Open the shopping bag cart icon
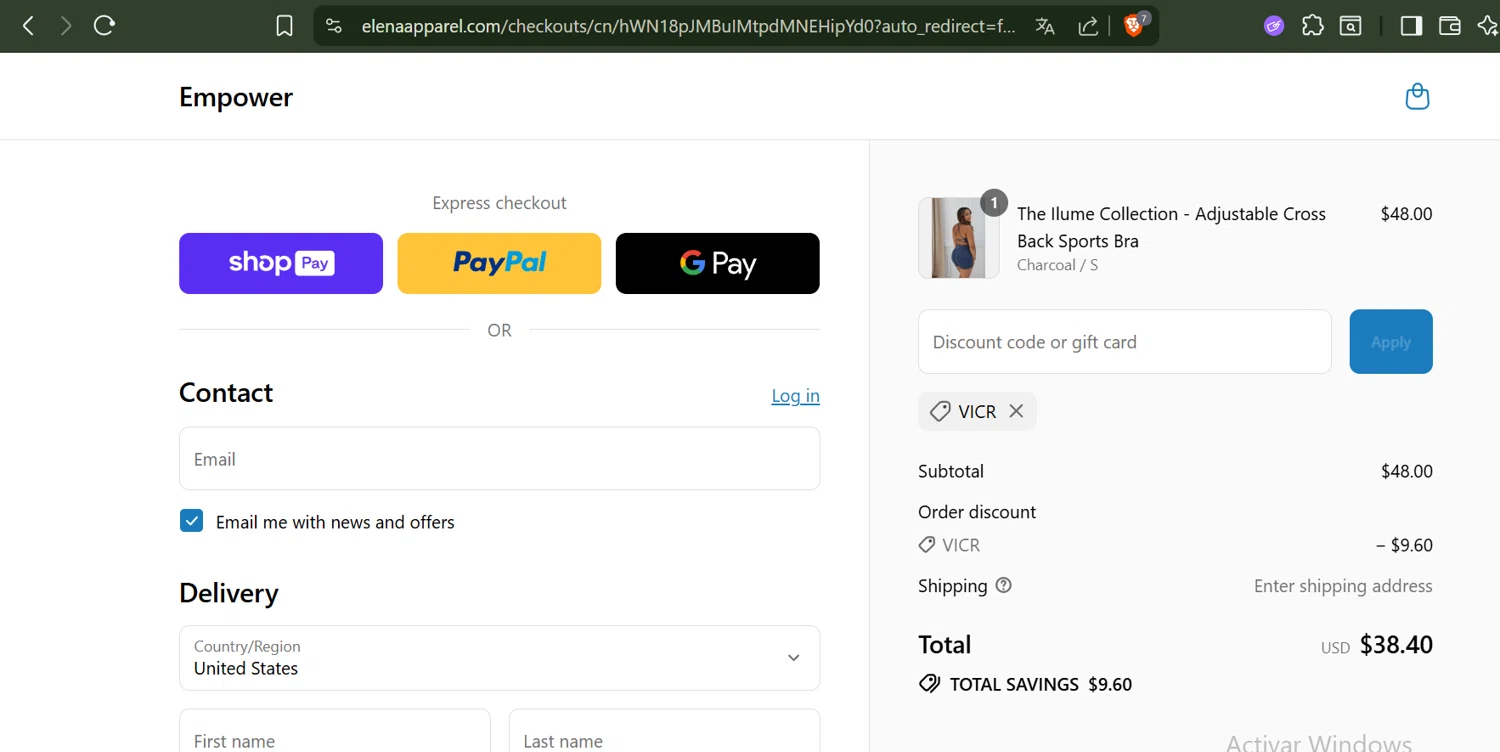Image resolution: width=1500 pixels, height=752 pixels. click(1417, 96)
